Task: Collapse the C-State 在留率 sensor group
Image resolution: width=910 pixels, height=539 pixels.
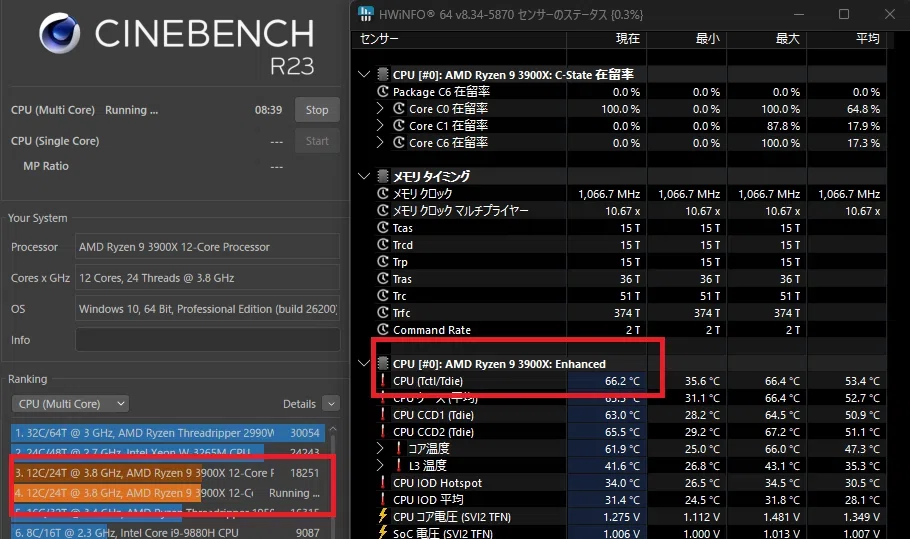Action: pos(364,74)
